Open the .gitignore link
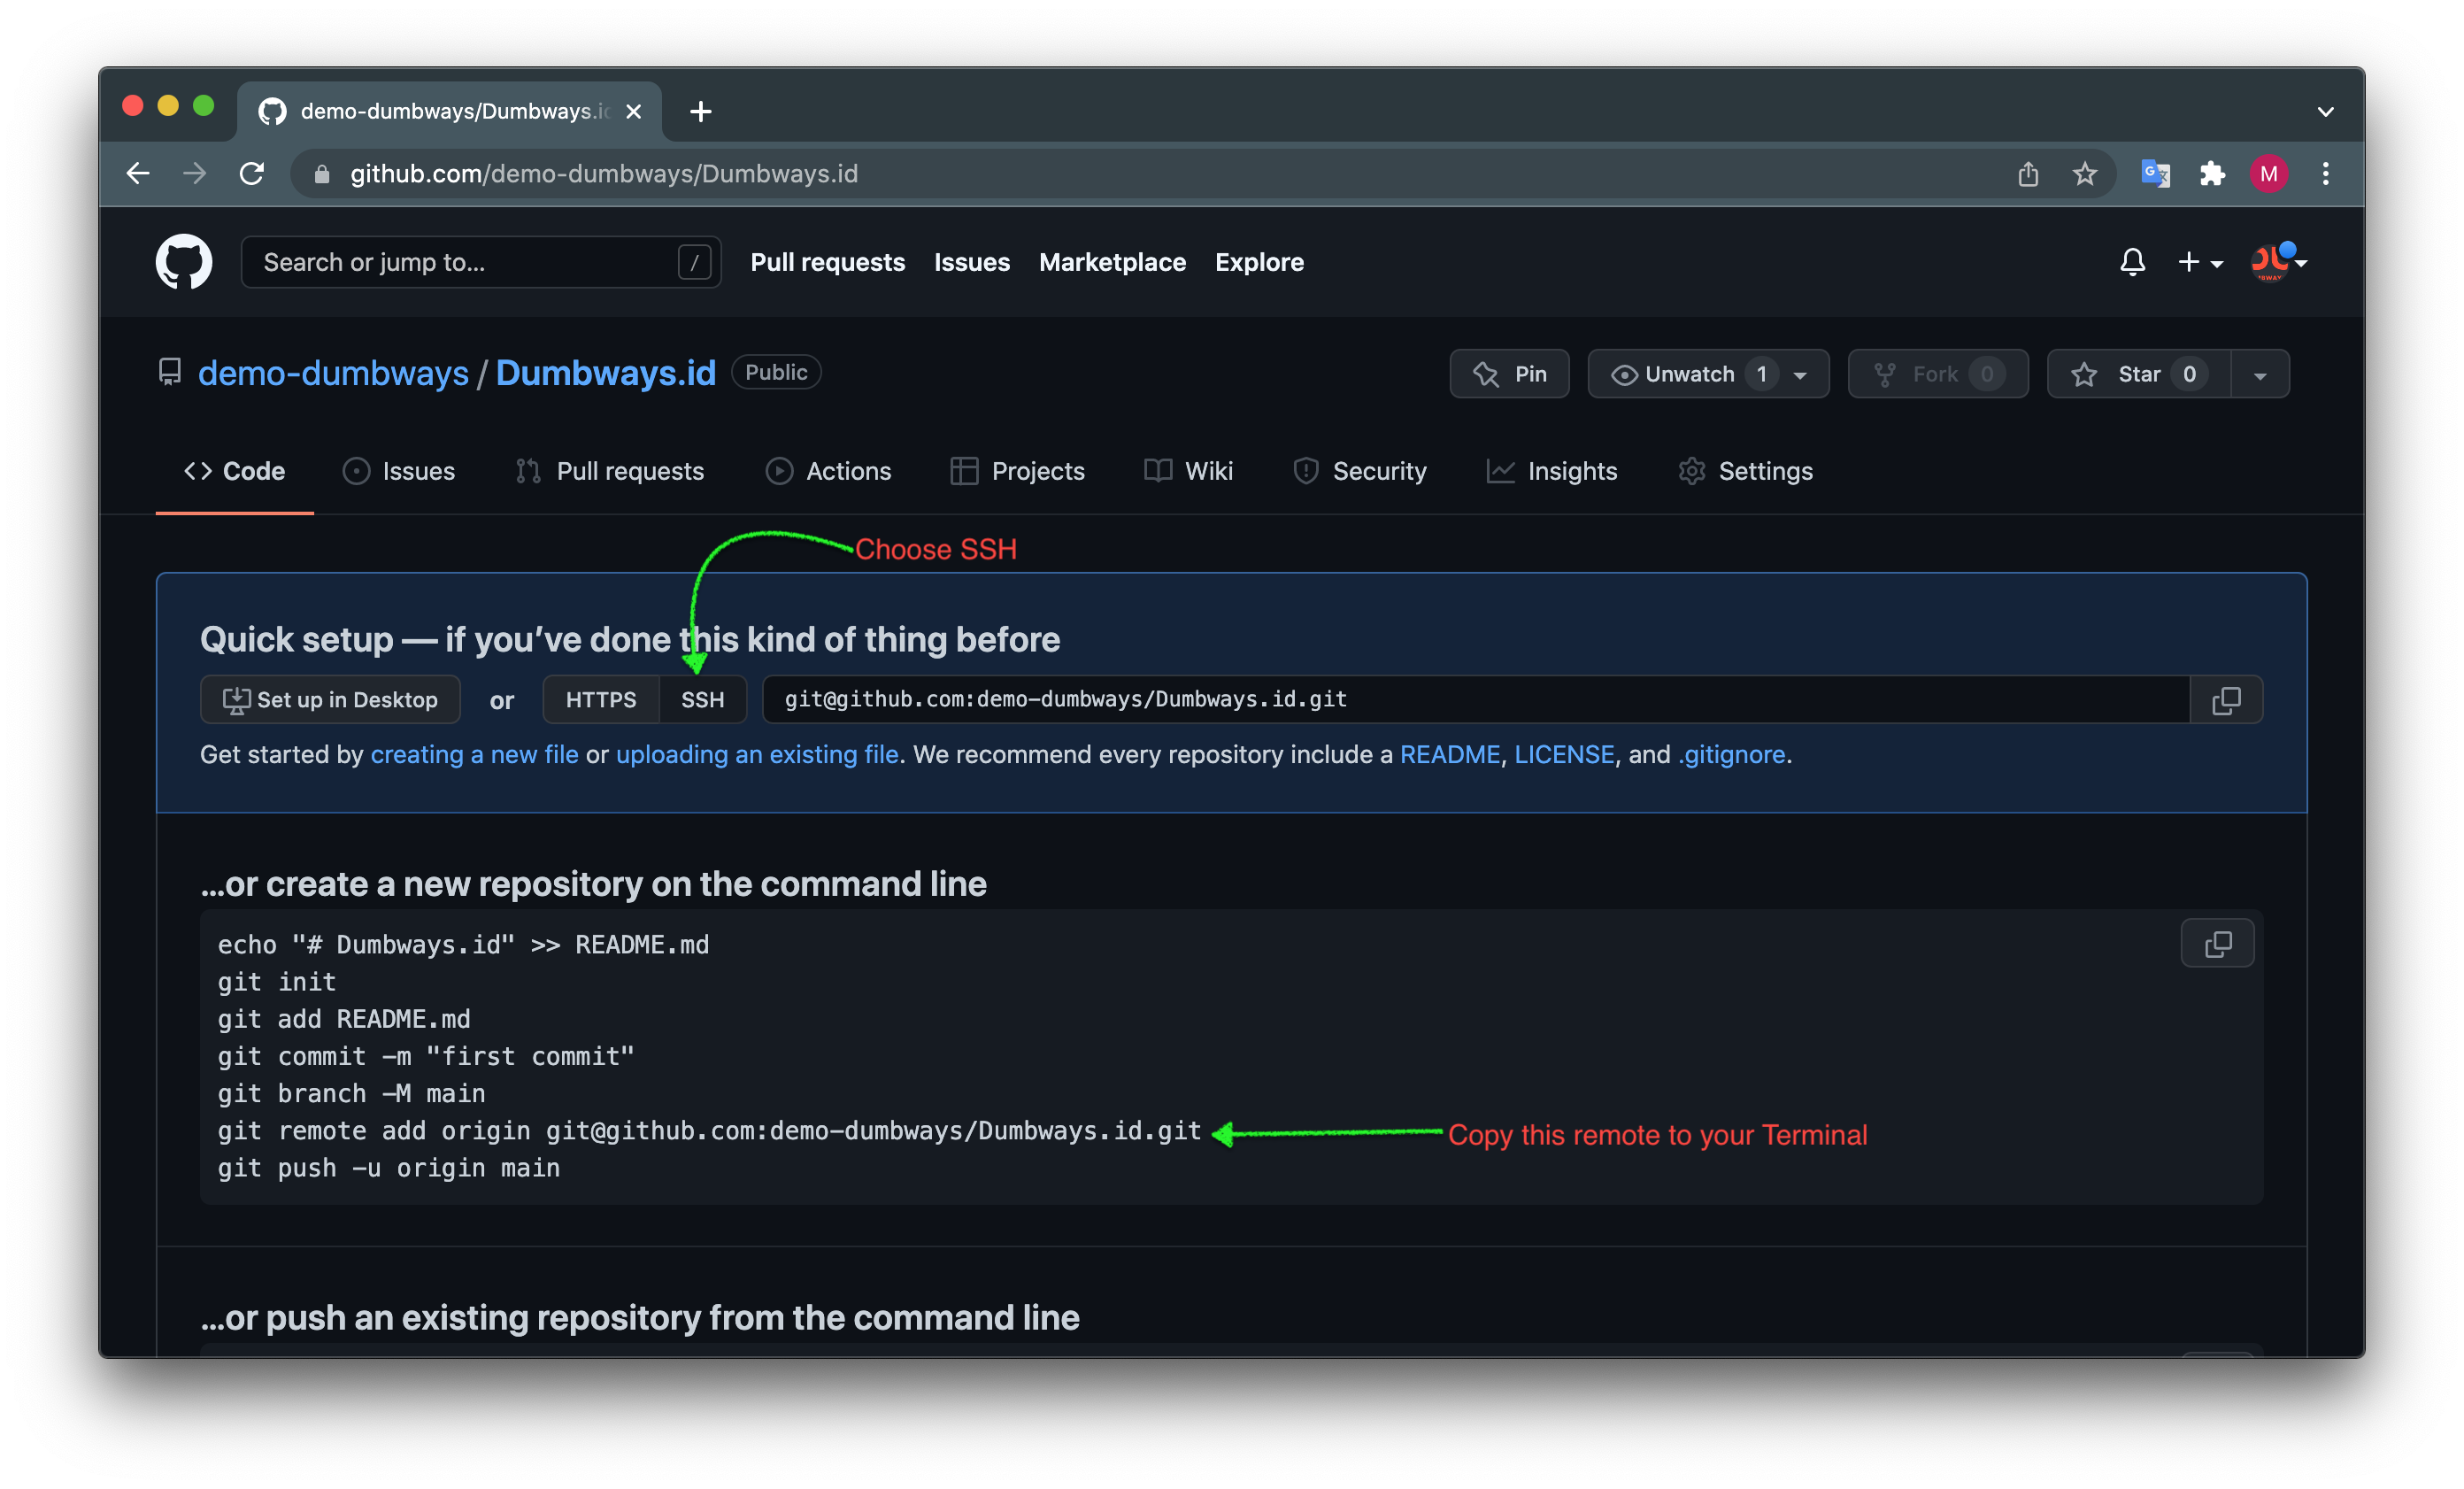The image size is (2464, 1489). point(1731,755)
